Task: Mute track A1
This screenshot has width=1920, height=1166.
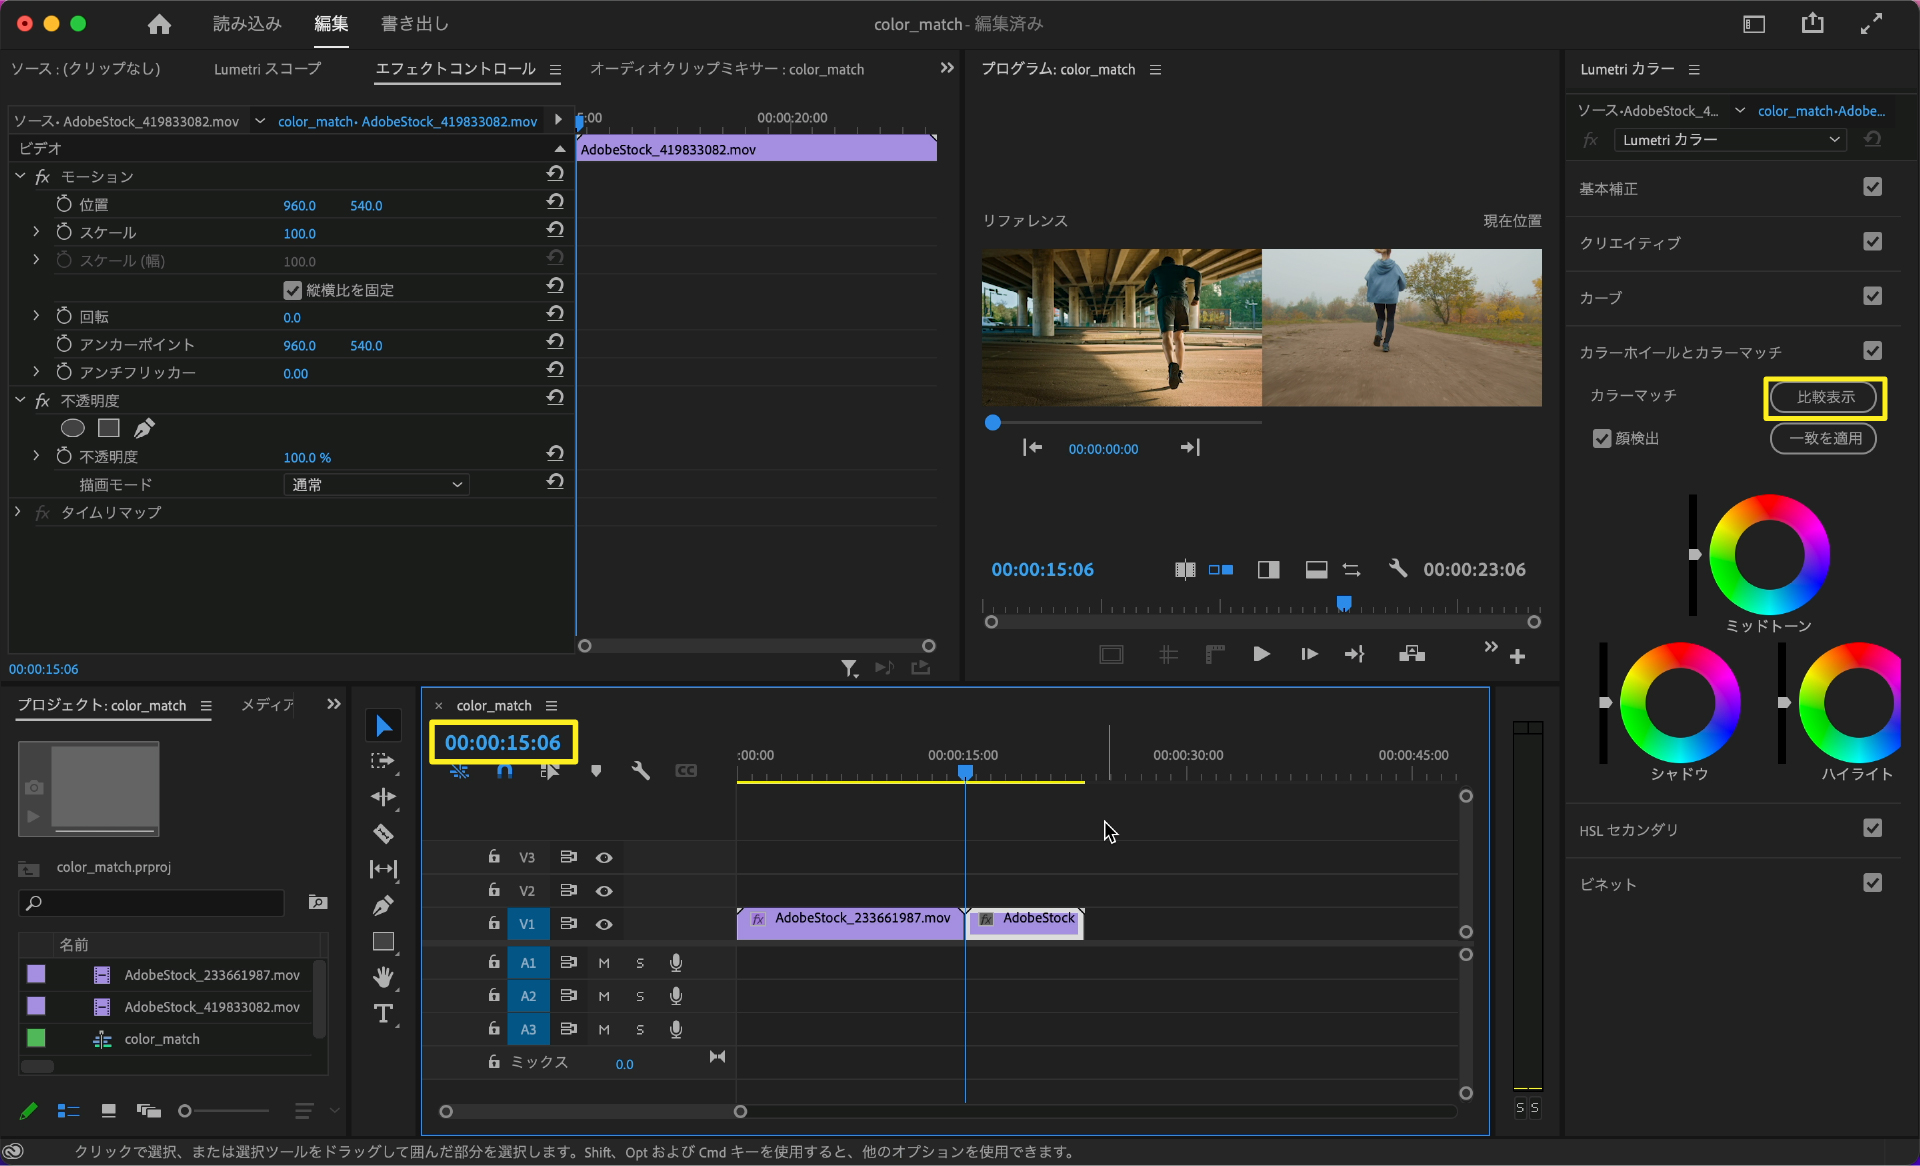Action: (x=604, y=963)
